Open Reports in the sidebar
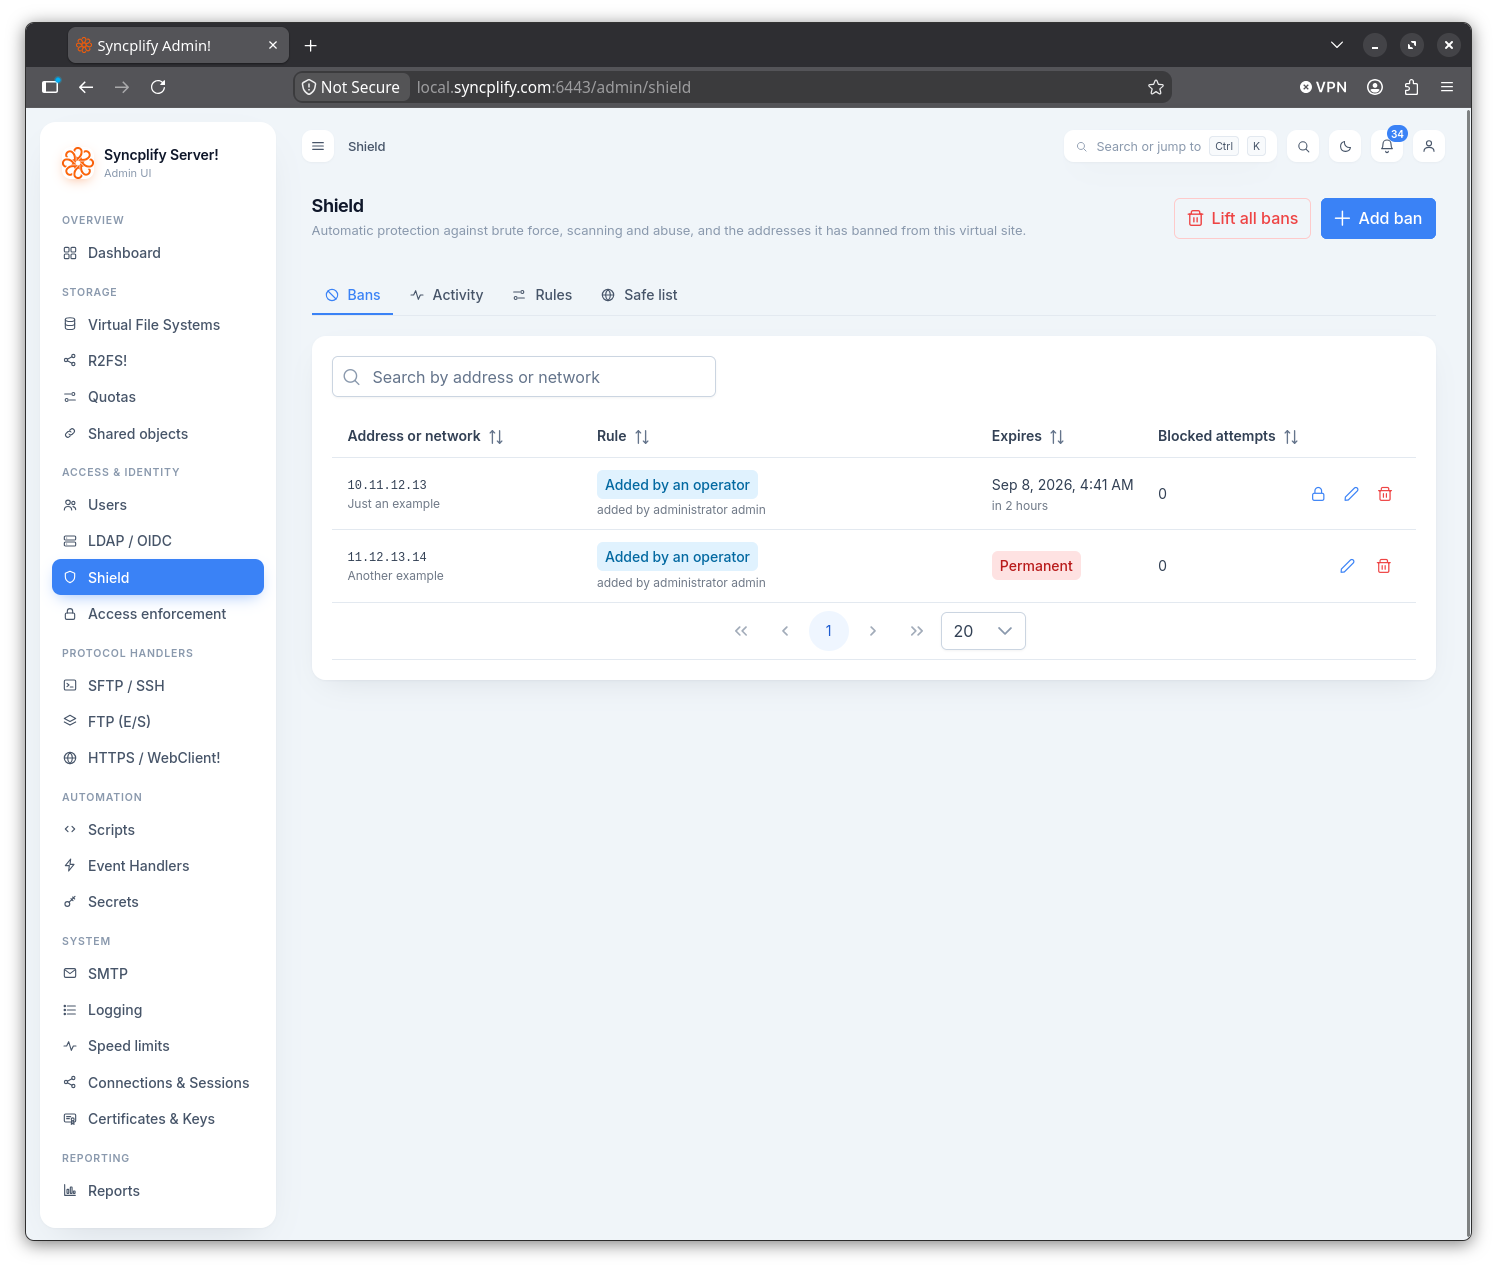This screenshot has width=1497, height=1269. point(158,1191)
